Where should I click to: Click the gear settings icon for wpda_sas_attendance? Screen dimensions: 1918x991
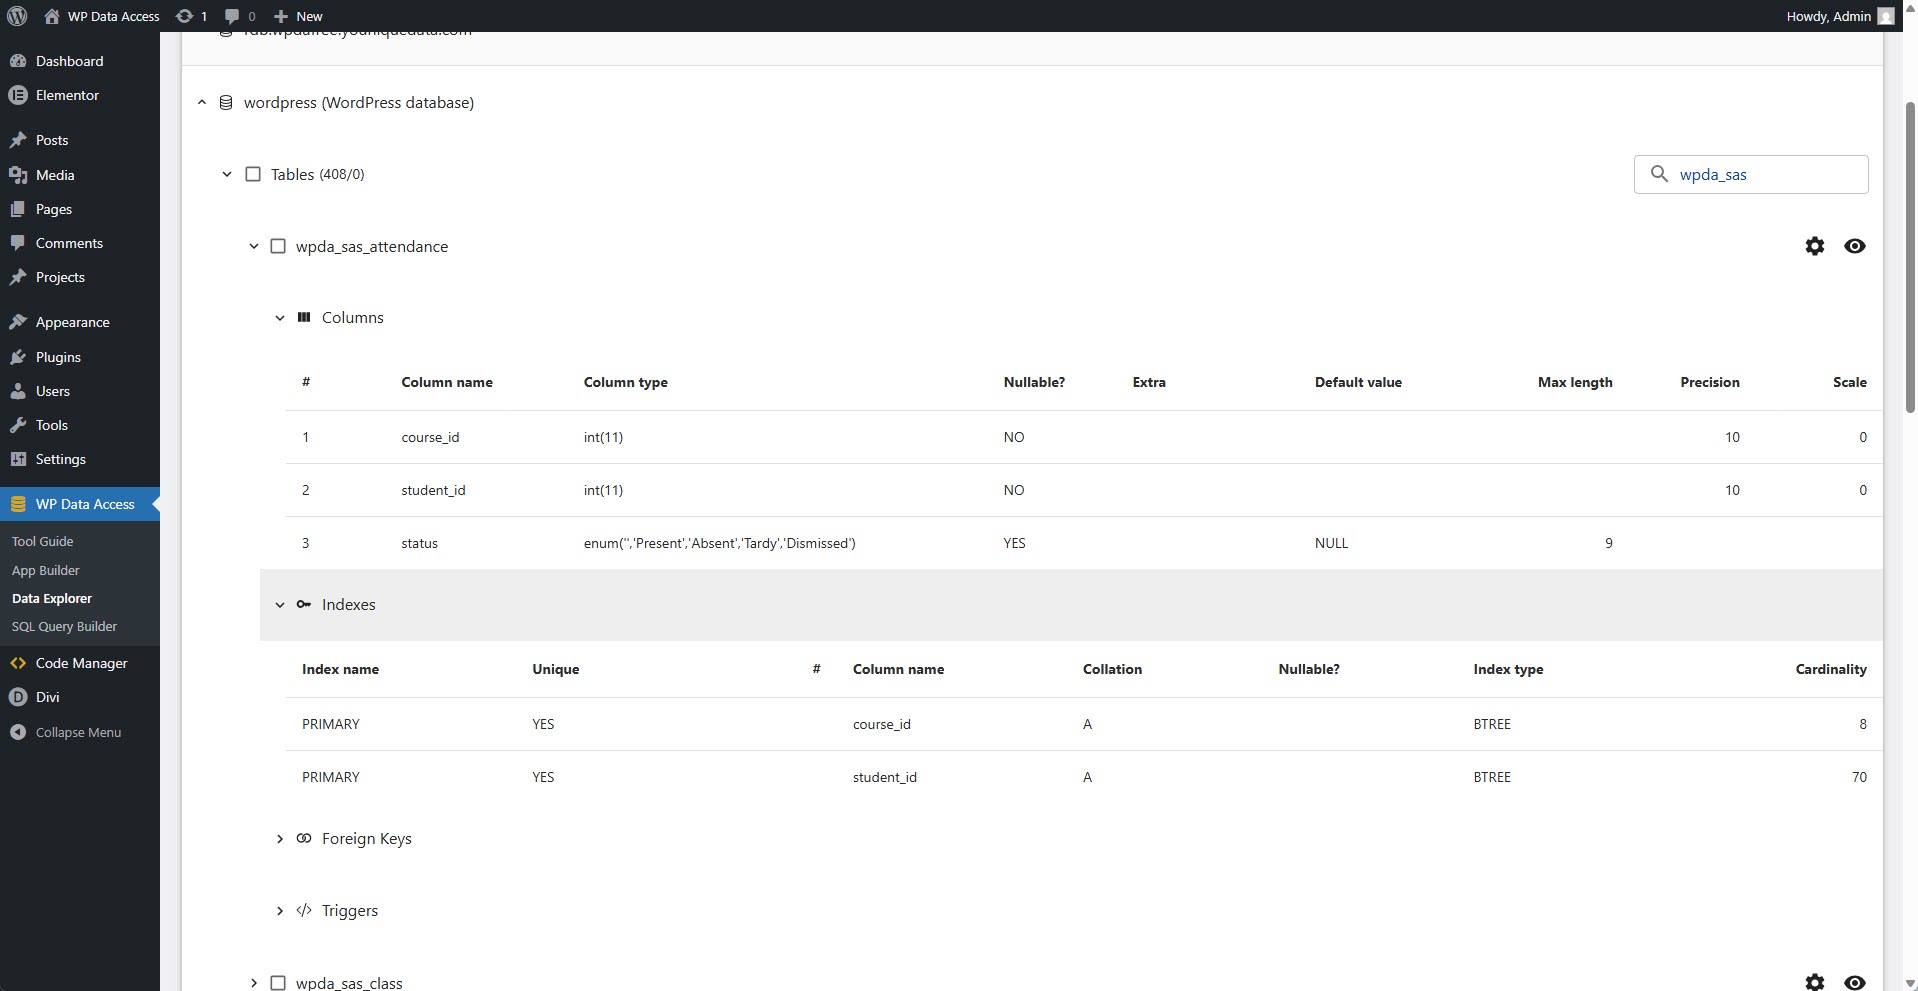click(x=1814, y=246)
